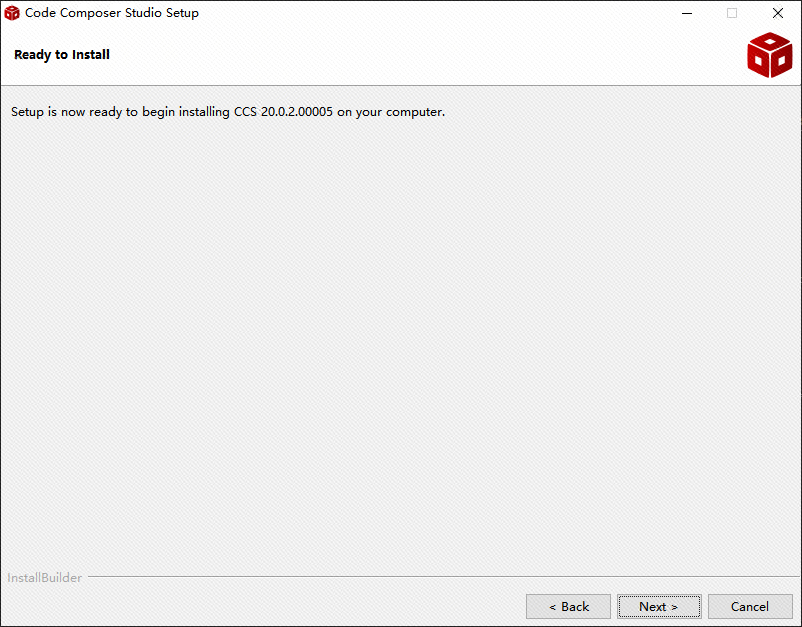The width and height of the screenshot is (802, 627).
Task: Click the greater-than arrow on Next
Action: 674,607
